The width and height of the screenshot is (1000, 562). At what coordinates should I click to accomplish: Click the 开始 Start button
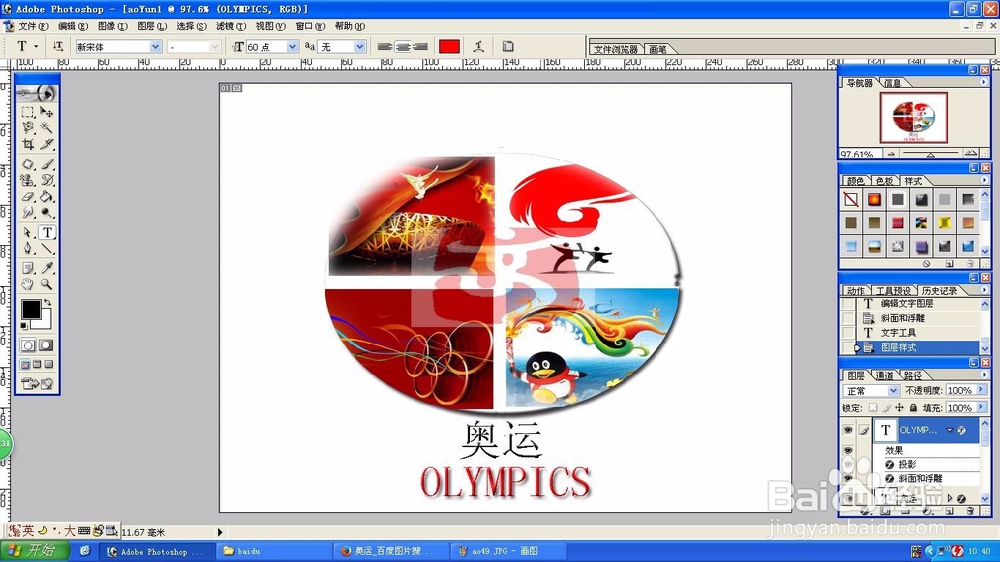tap(36, 551)
